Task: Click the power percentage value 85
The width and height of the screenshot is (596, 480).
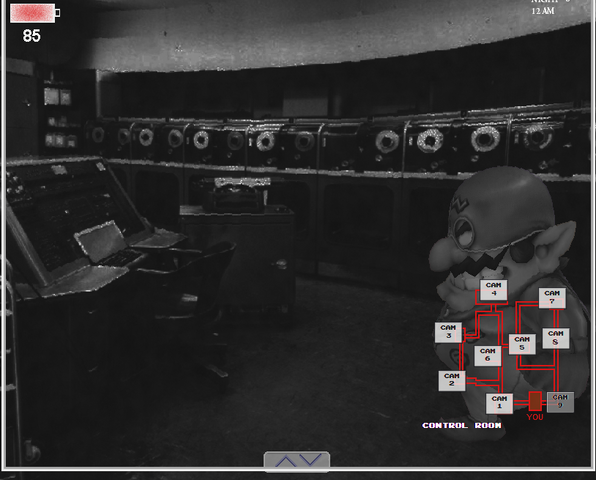Action: point(31,36)
